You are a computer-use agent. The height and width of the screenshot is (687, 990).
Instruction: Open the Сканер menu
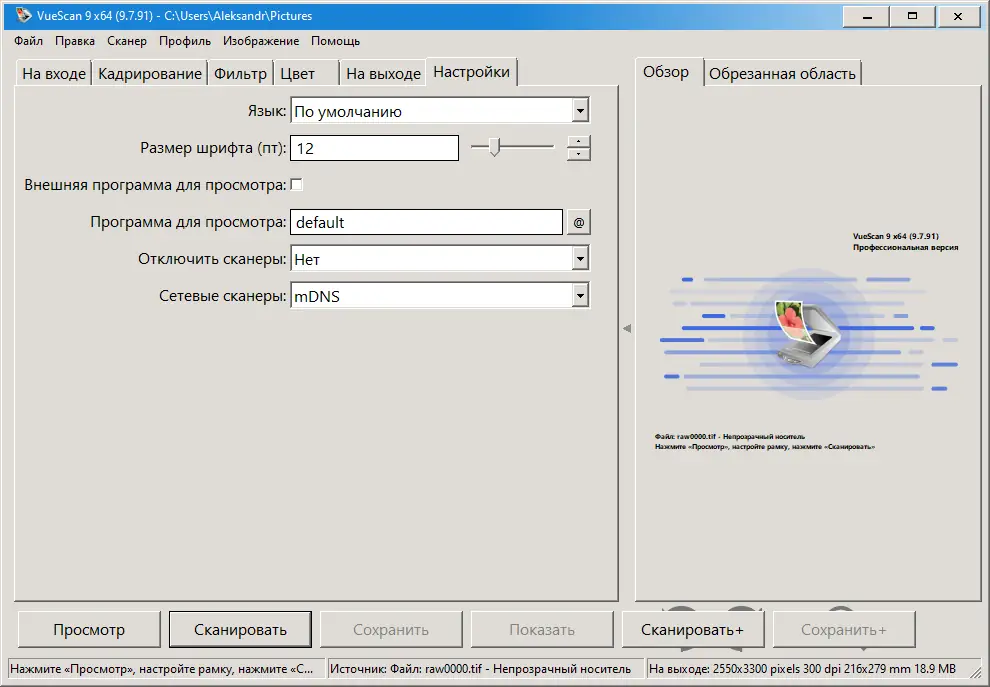click(127, 41)
